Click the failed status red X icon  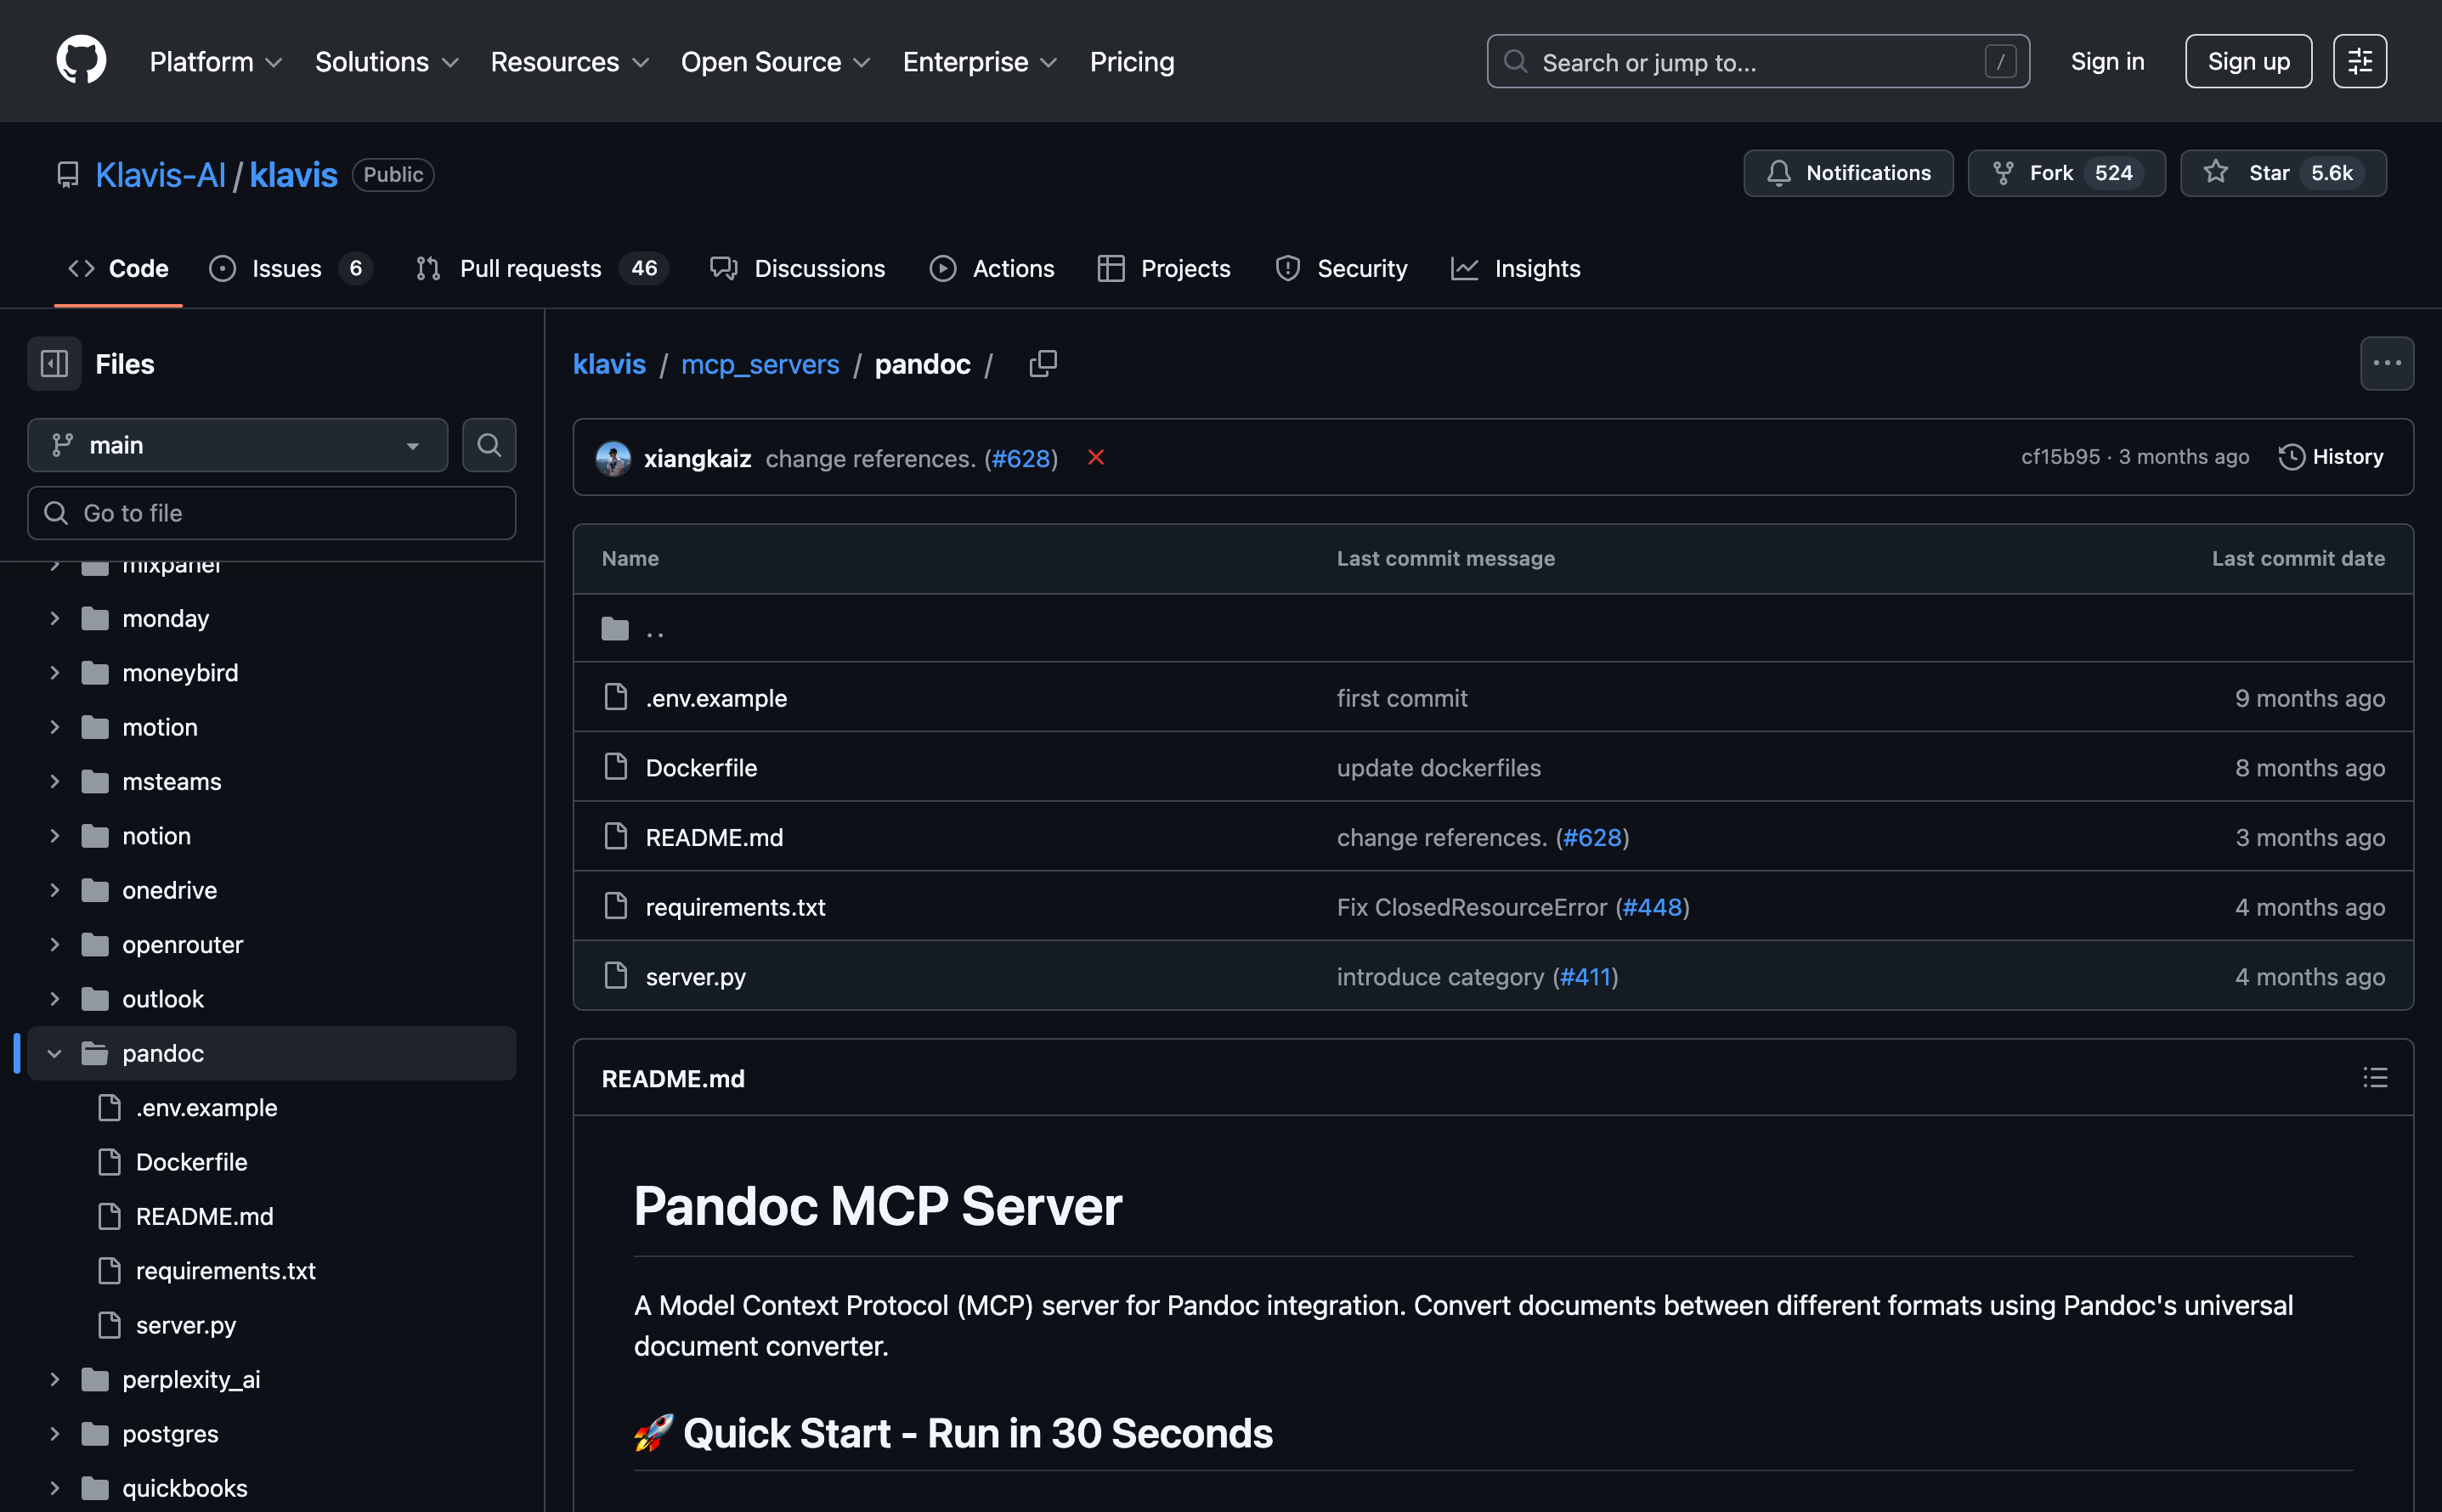click(1096, 458)
